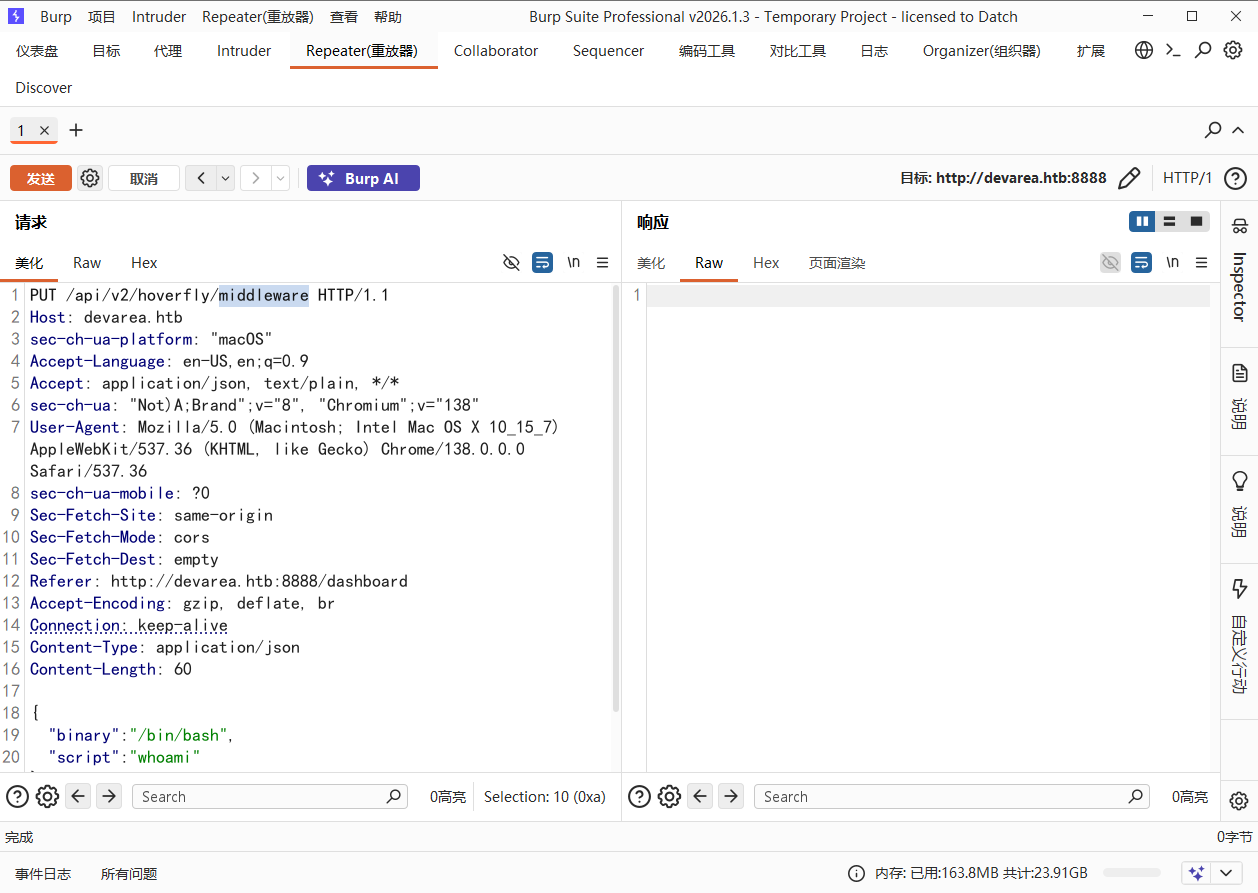Viewport: 1258px width, 893px height.
Task: Switch to the Sequencer tab
Action: click(x=608, y=51)
